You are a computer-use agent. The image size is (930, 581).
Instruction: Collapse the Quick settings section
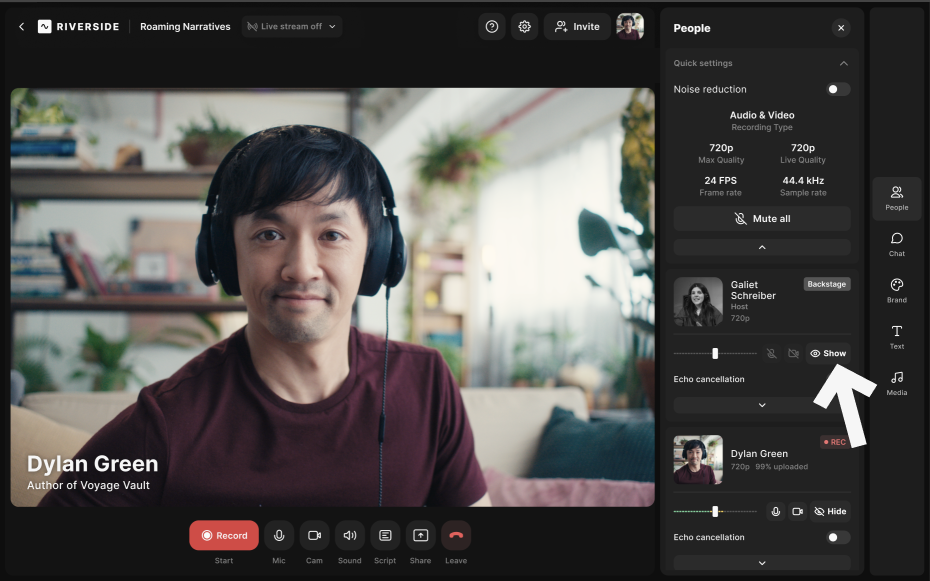(x=843, y=63)
